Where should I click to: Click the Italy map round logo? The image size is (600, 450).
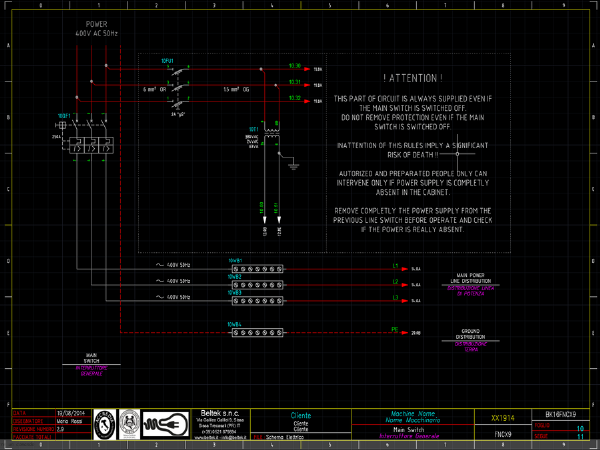pos(104,424)
